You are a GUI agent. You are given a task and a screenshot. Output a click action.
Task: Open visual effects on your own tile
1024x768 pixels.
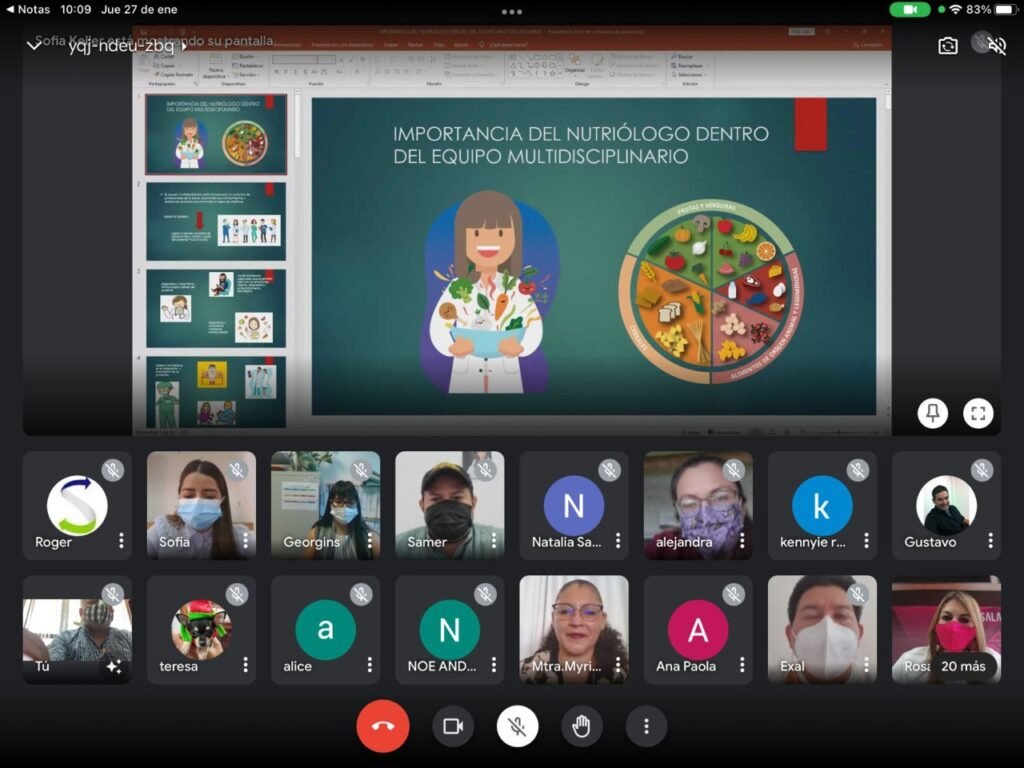(113, 667)
